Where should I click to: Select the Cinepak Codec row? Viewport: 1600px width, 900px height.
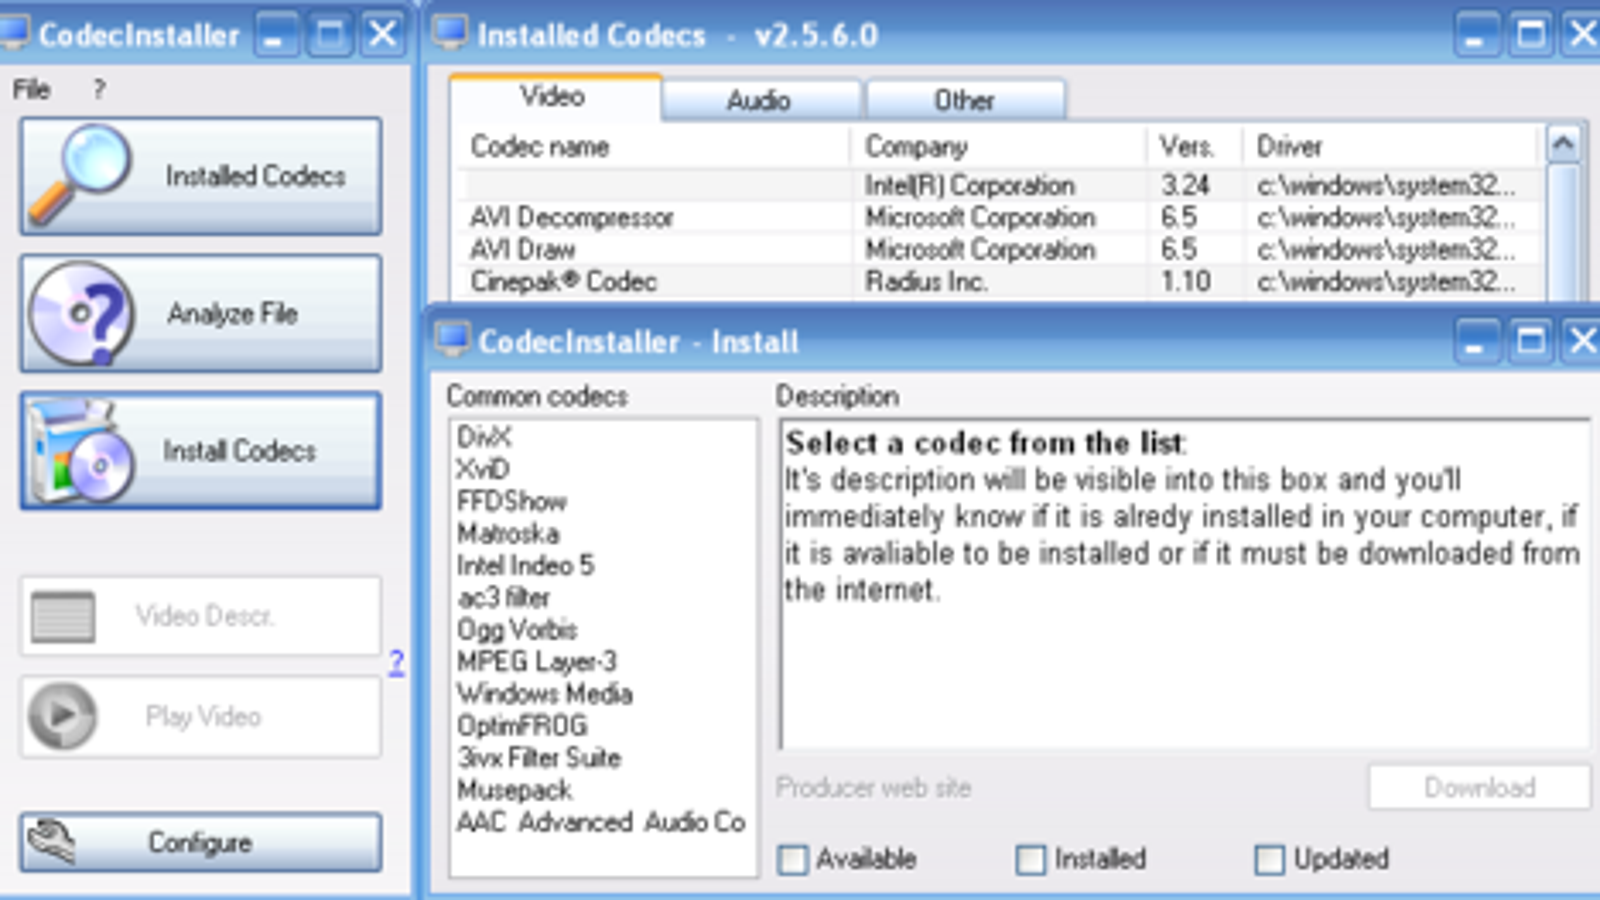tap(1000, 281)
